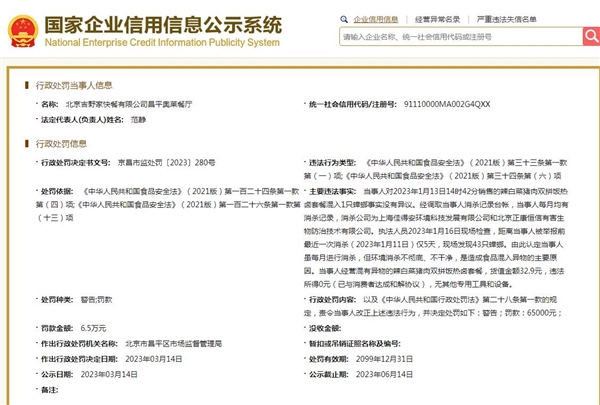Image resolution: width=600 pixels, height=405 pixels.
Task: Select decision number 京昌市监处罚〔2023〕280号
Action: pyautogui.click(x=166, y=163)
